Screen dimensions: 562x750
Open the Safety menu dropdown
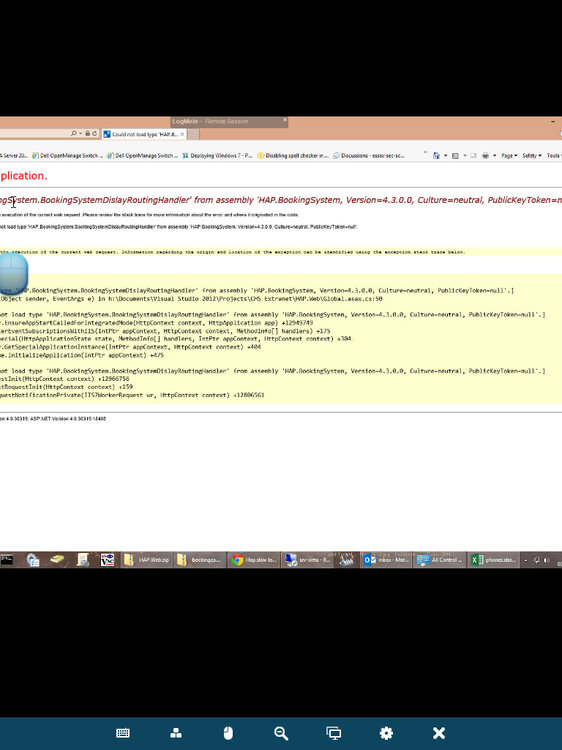coord(531,155)
